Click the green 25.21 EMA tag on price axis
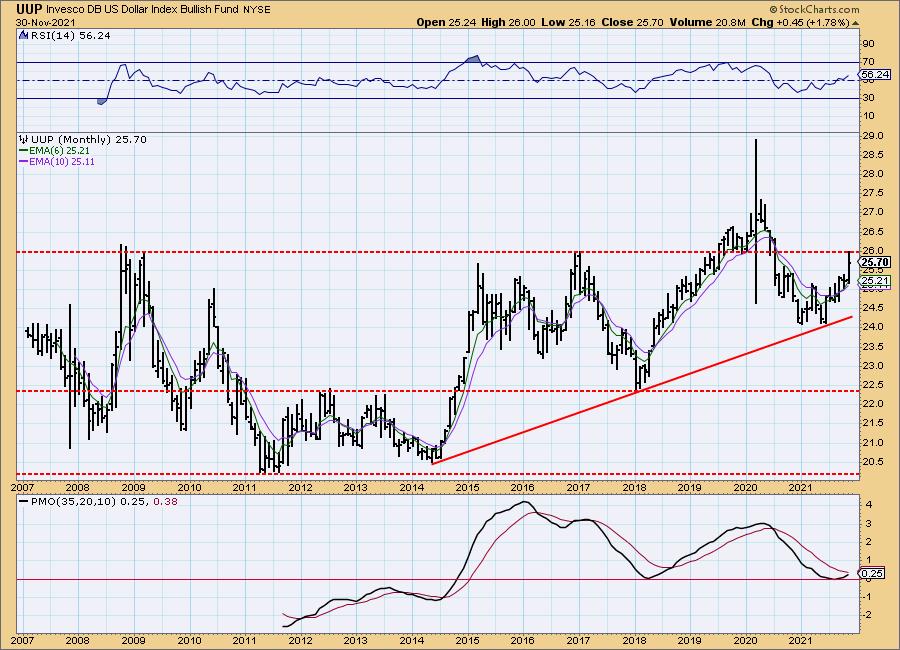 (x=875, y=281)
